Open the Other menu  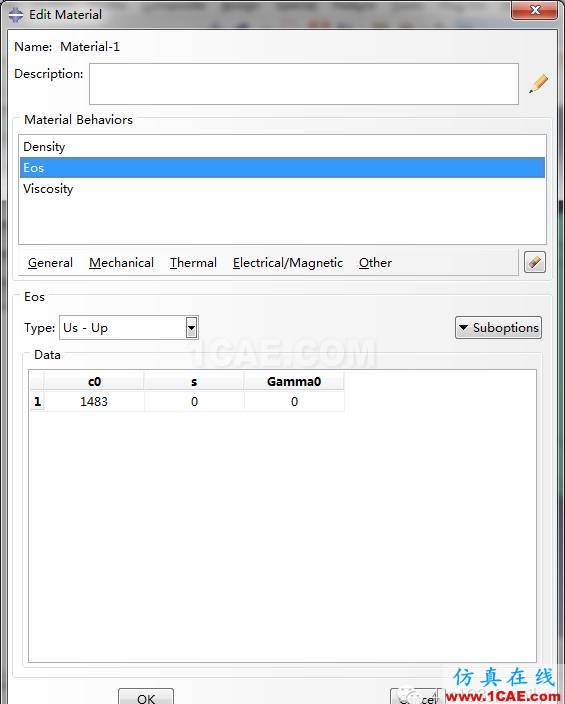point(375,263)
